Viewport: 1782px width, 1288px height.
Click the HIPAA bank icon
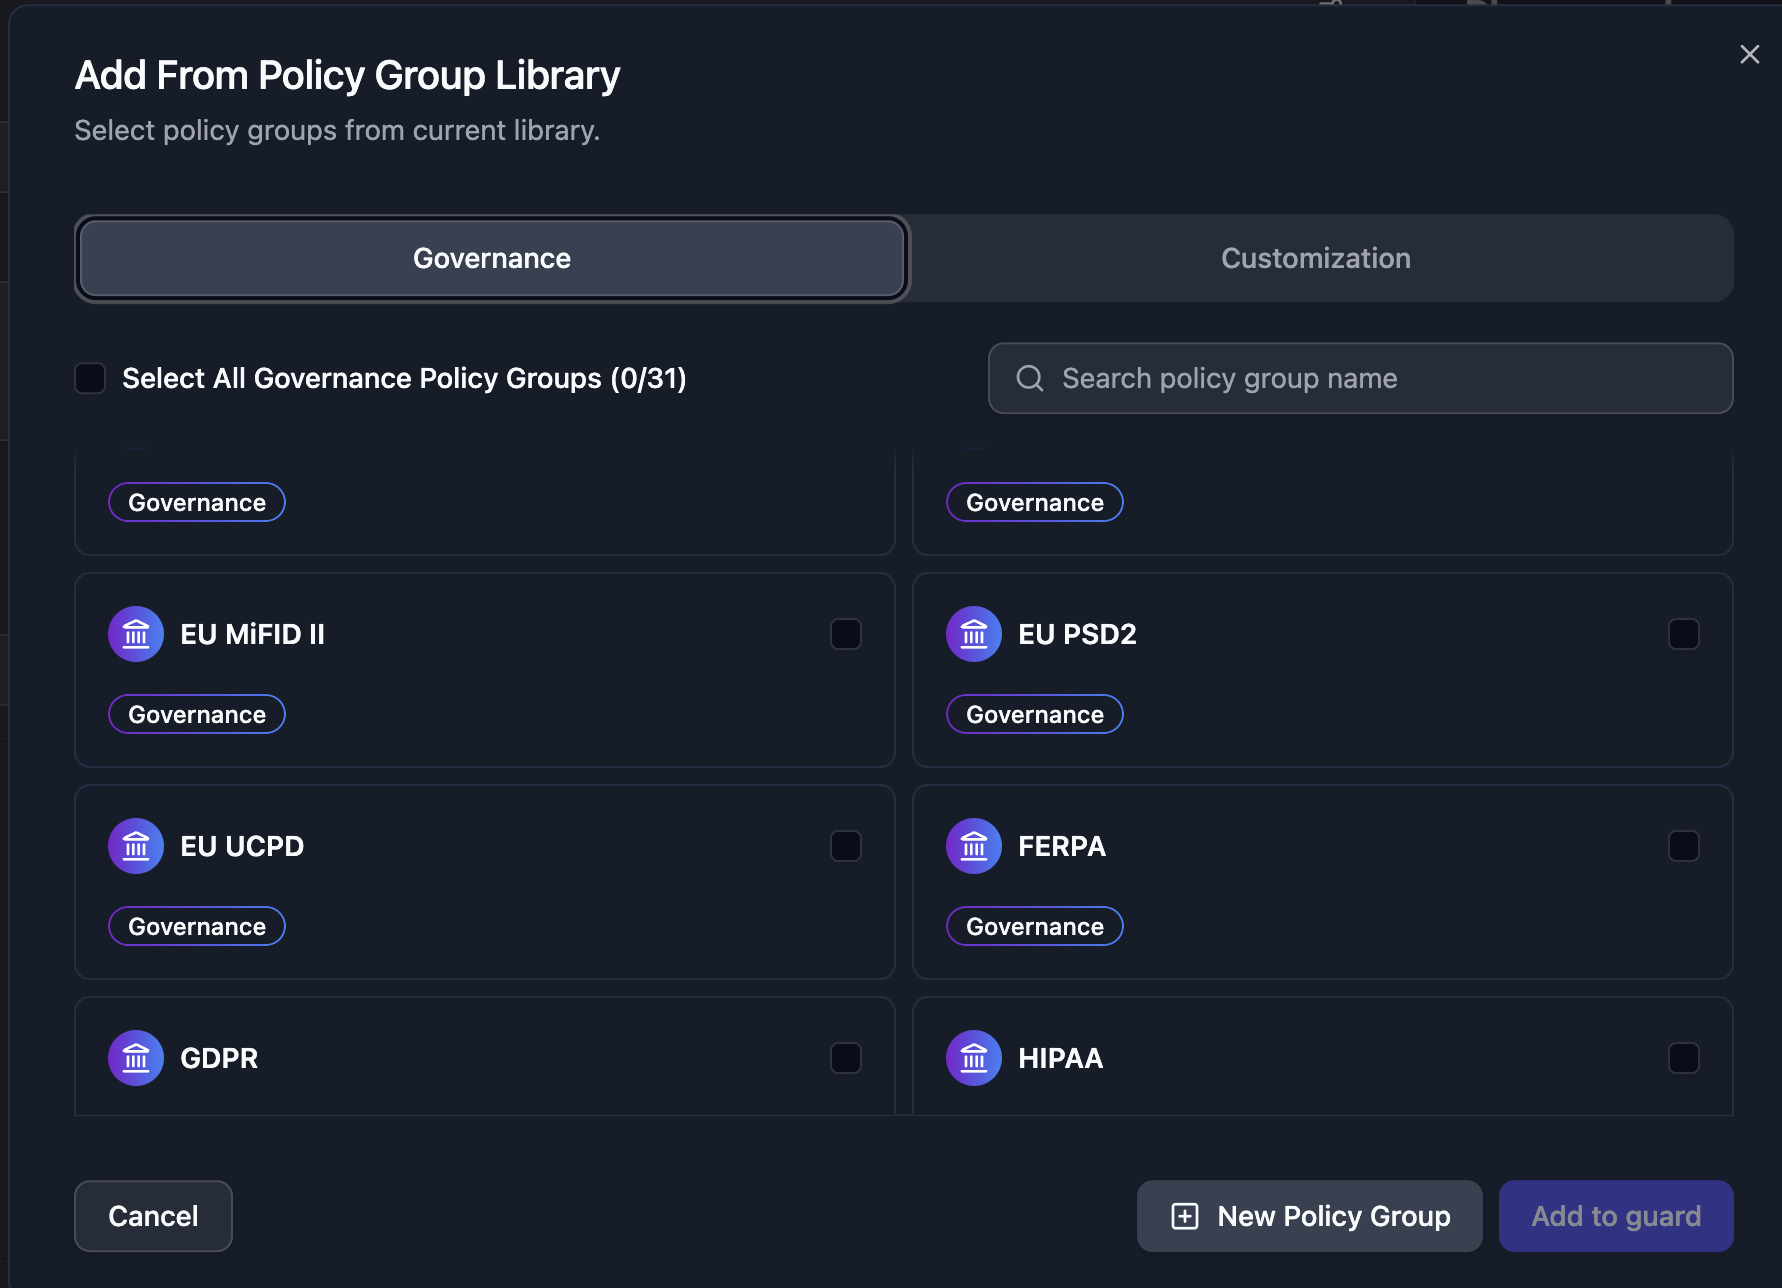click(974, 1058)
